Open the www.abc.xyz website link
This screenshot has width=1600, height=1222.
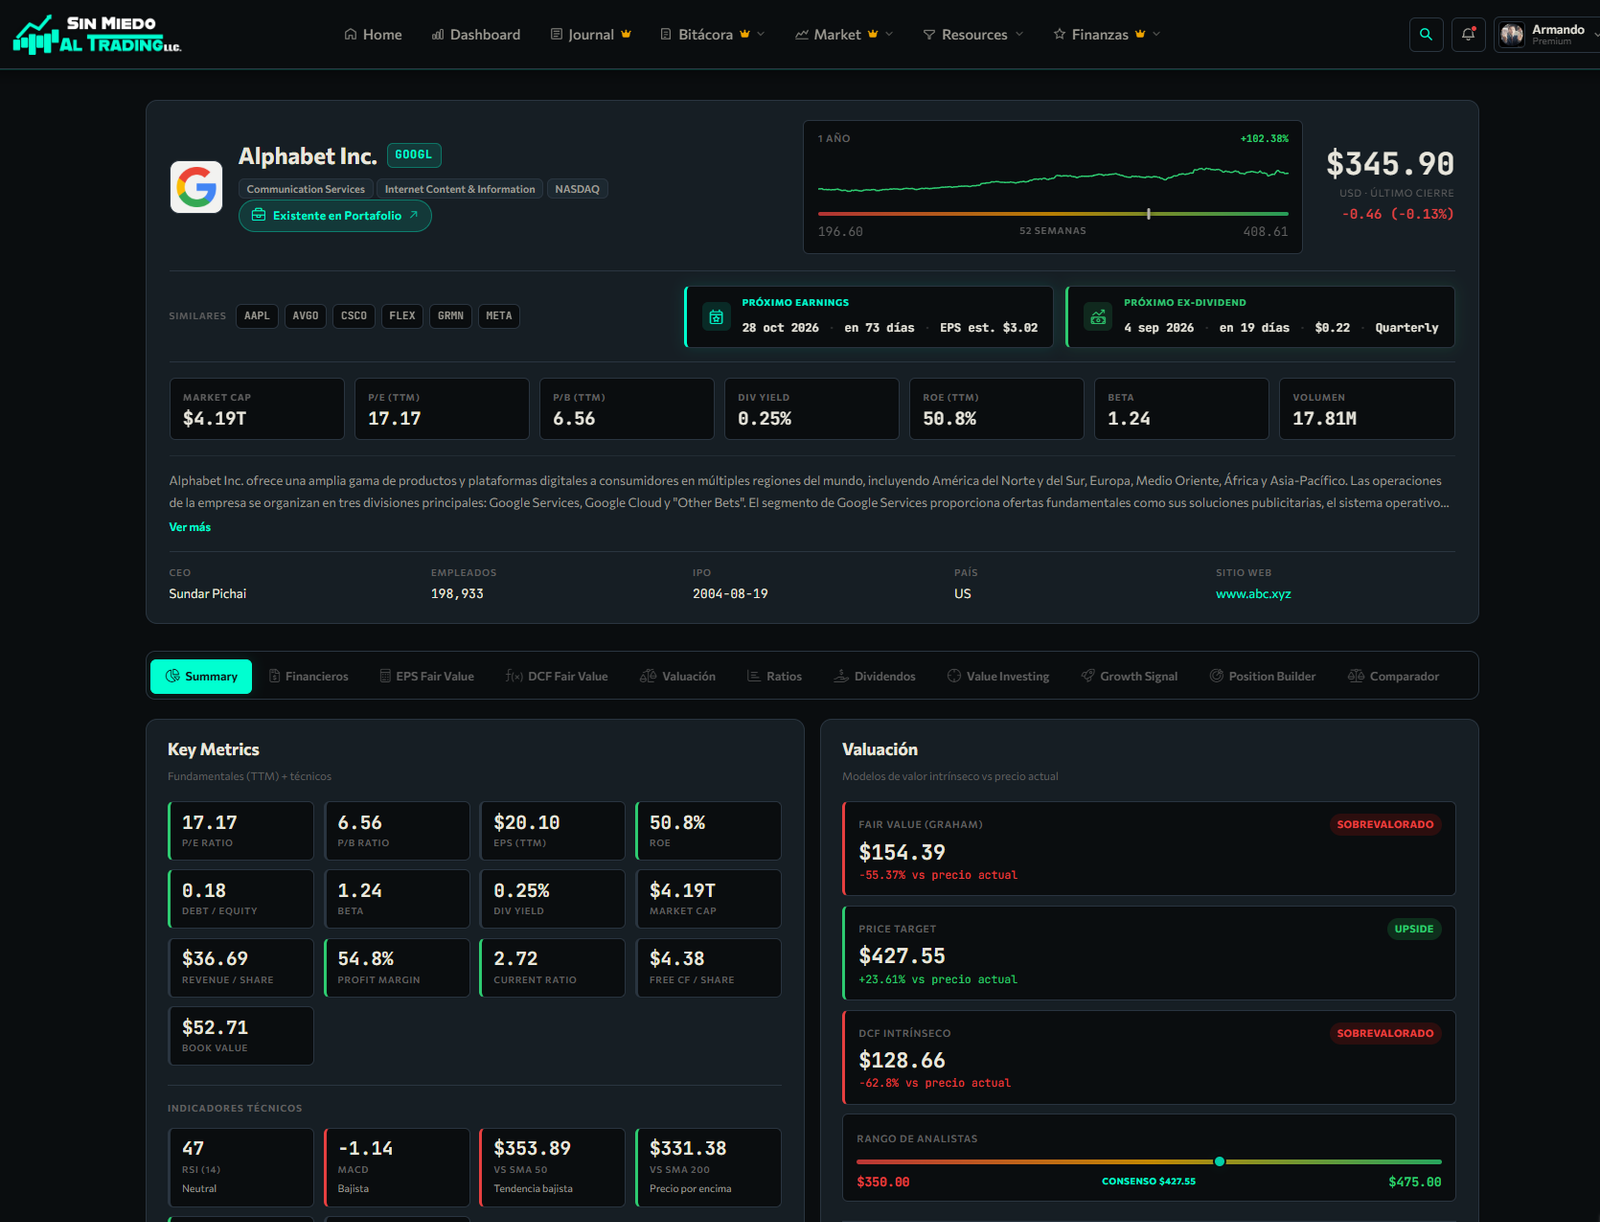[x=1253, y=594]
